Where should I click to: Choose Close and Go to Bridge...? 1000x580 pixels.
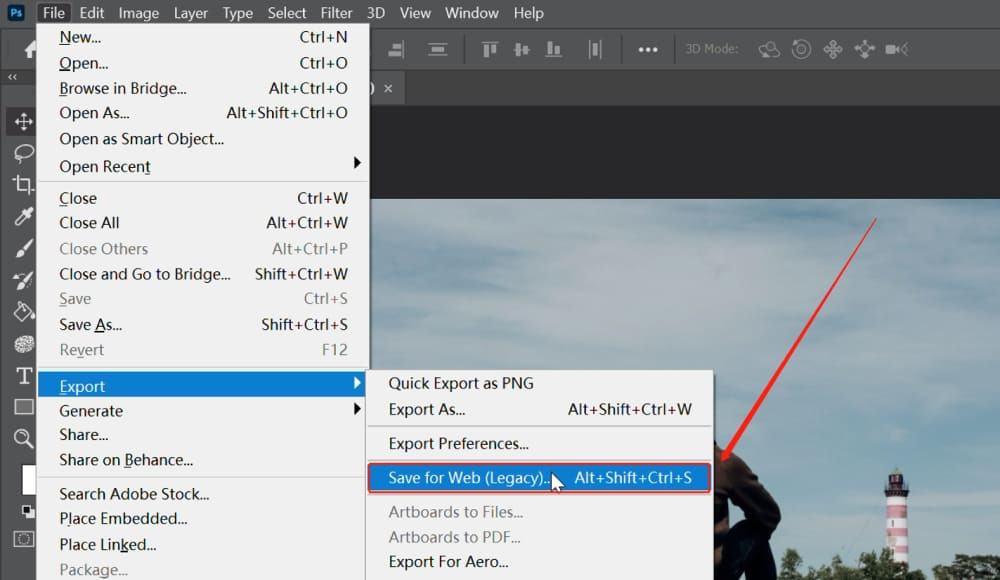coord(203,274)
